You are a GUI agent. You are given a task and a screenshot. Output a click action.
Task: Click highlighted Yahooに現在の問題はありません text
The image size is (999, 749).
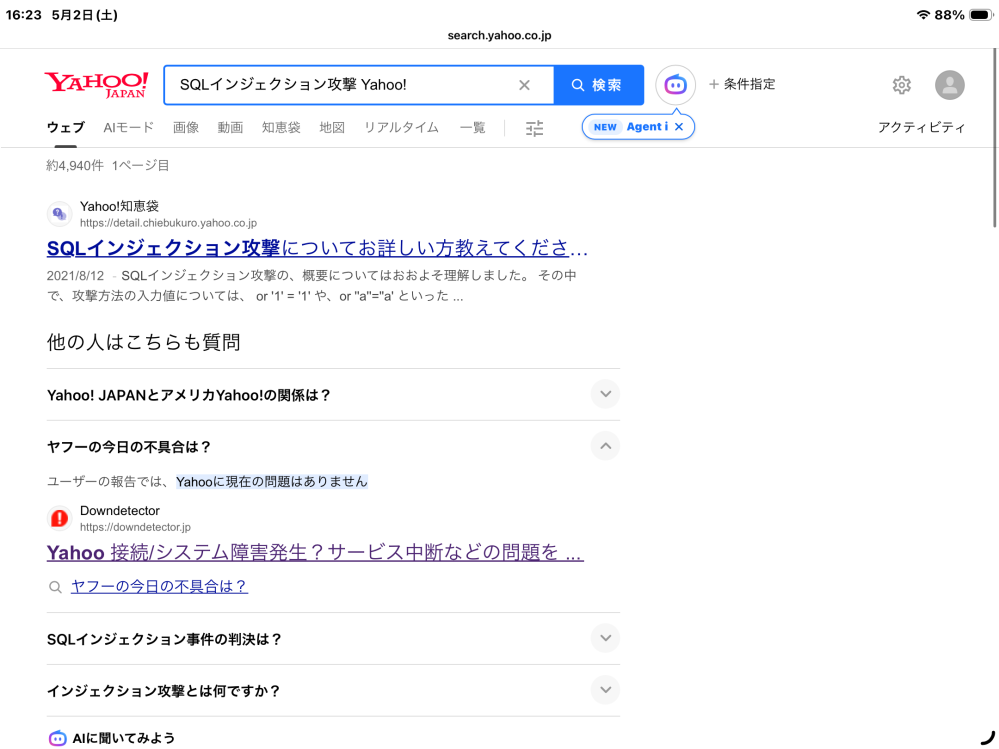(272, 482)
